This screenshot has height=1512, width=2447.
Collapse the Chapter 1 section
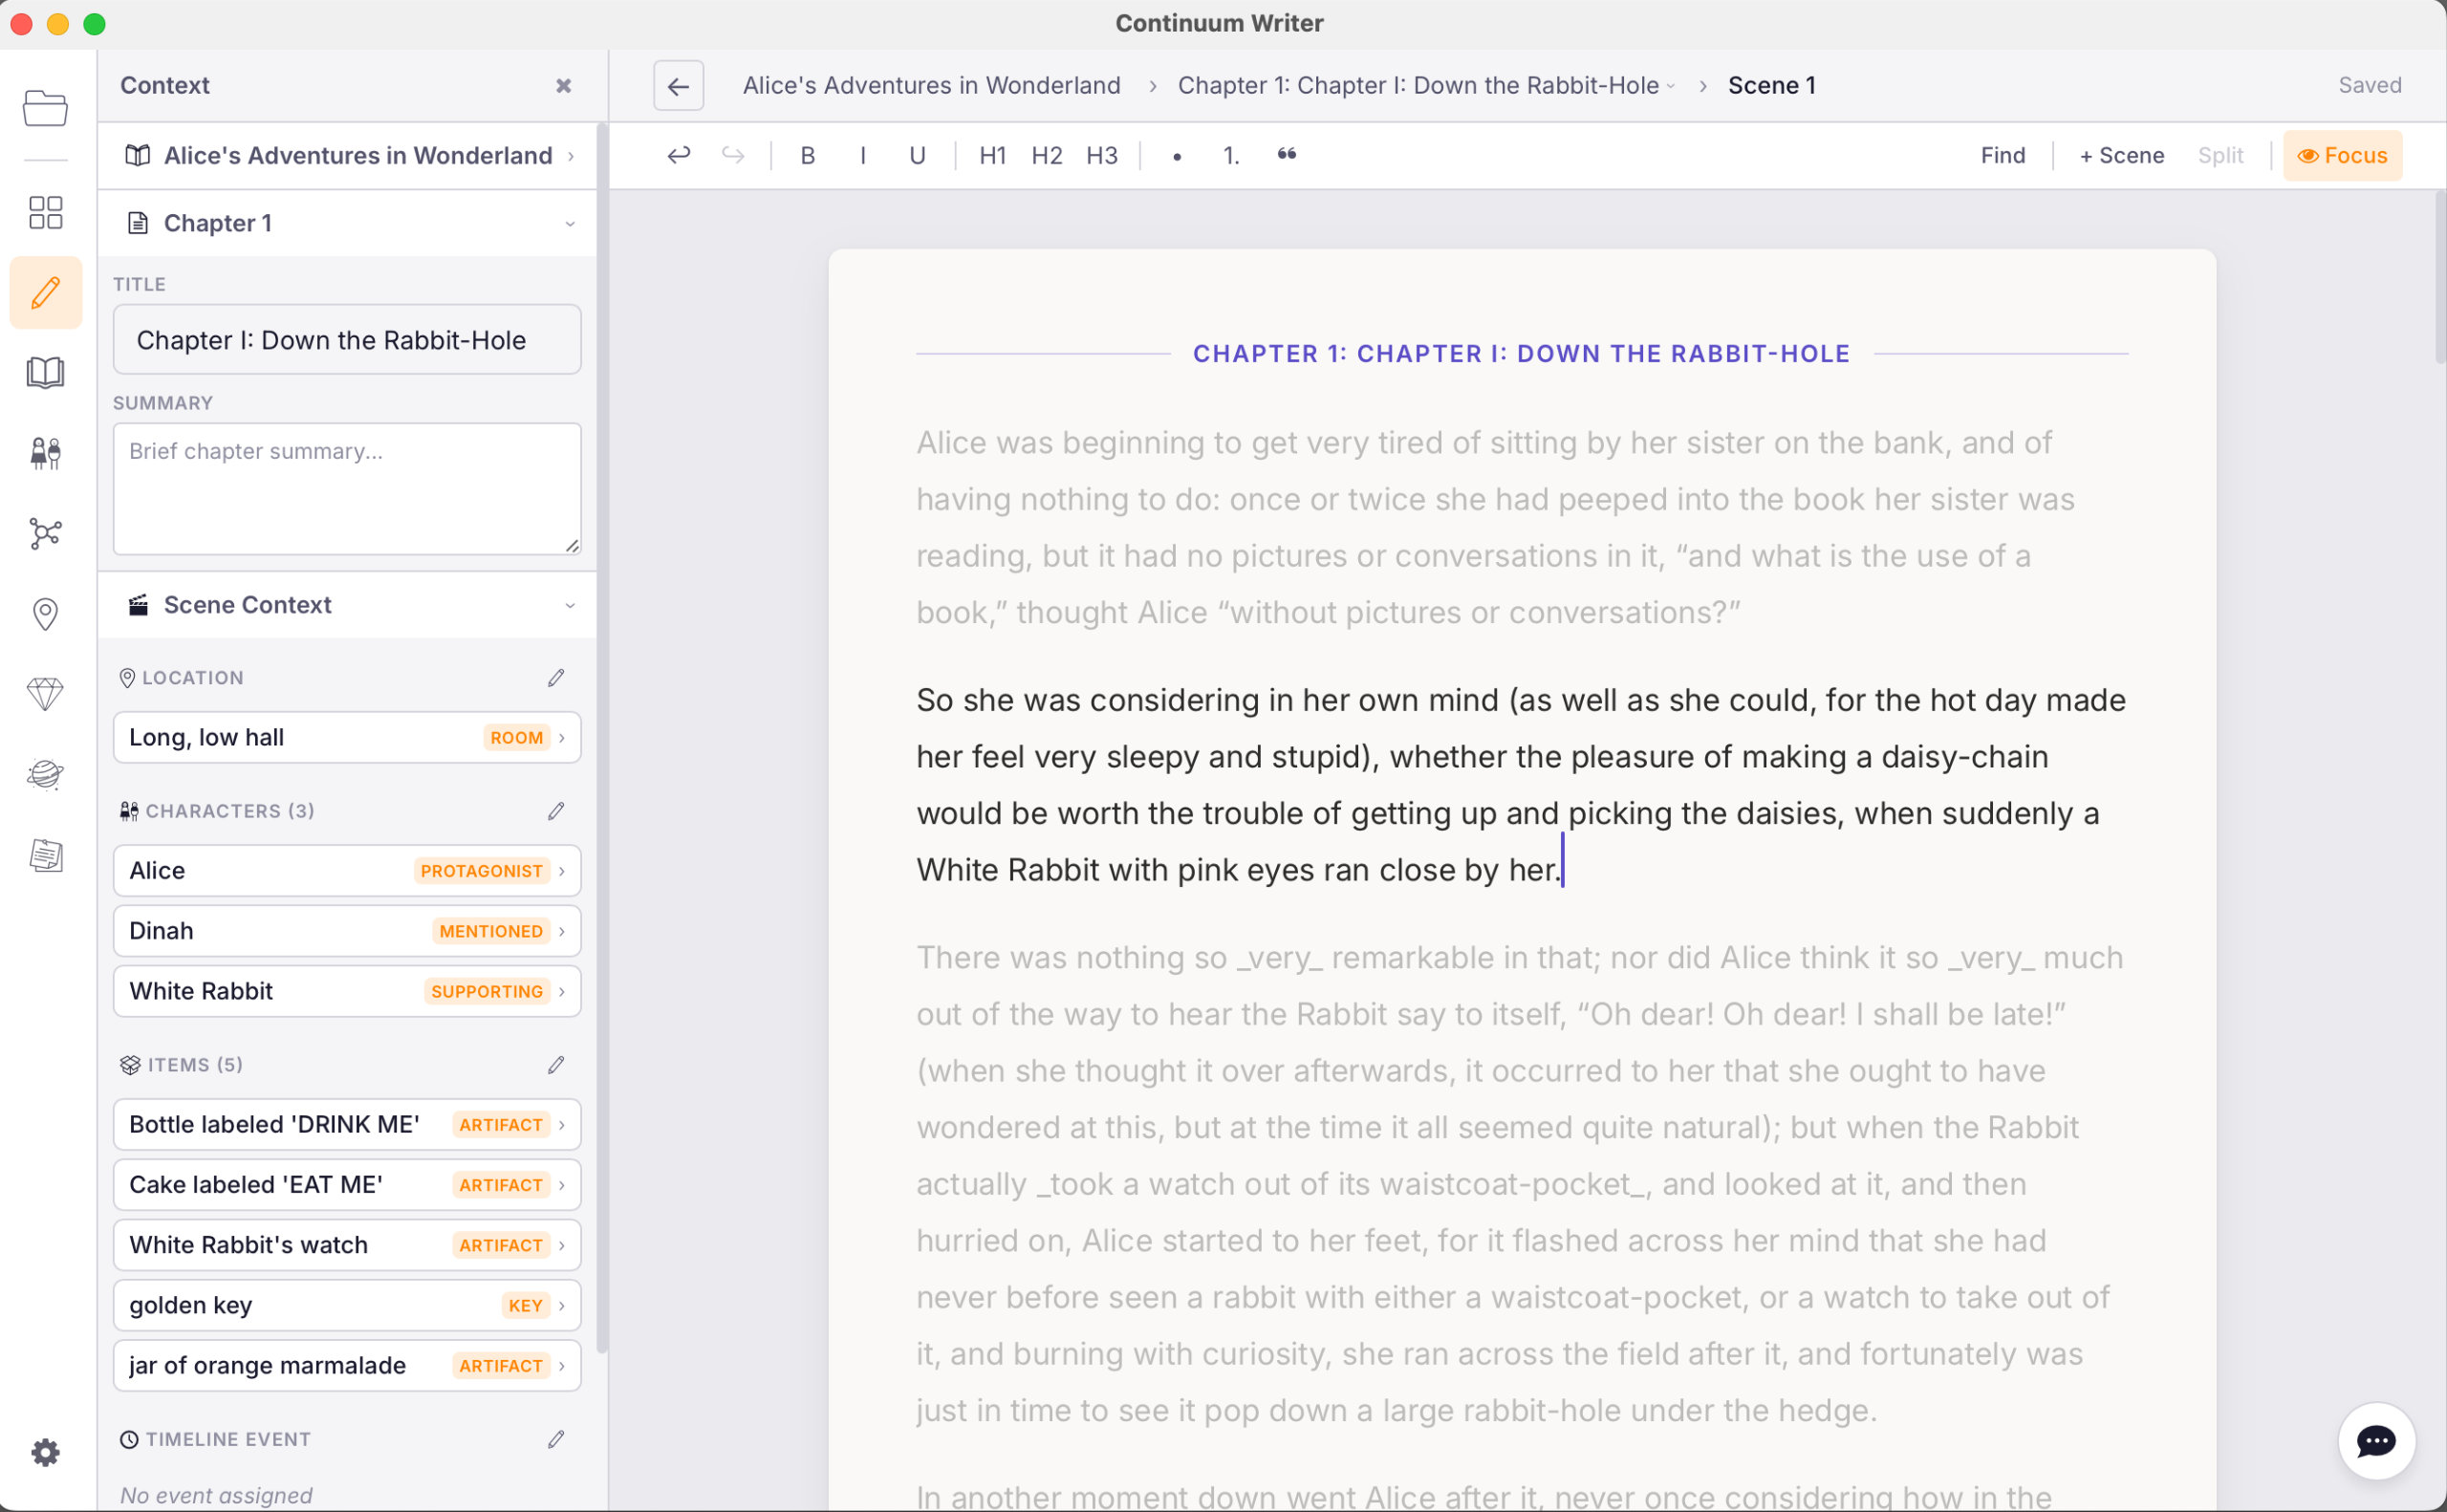click(347, 223)
